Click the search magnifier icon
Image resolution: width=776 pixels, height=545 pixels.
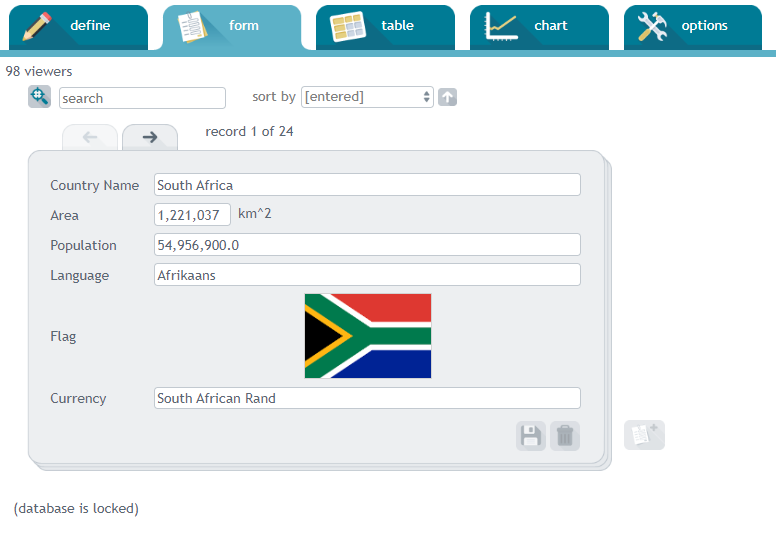pyautogui.click(x=39, y=97)
